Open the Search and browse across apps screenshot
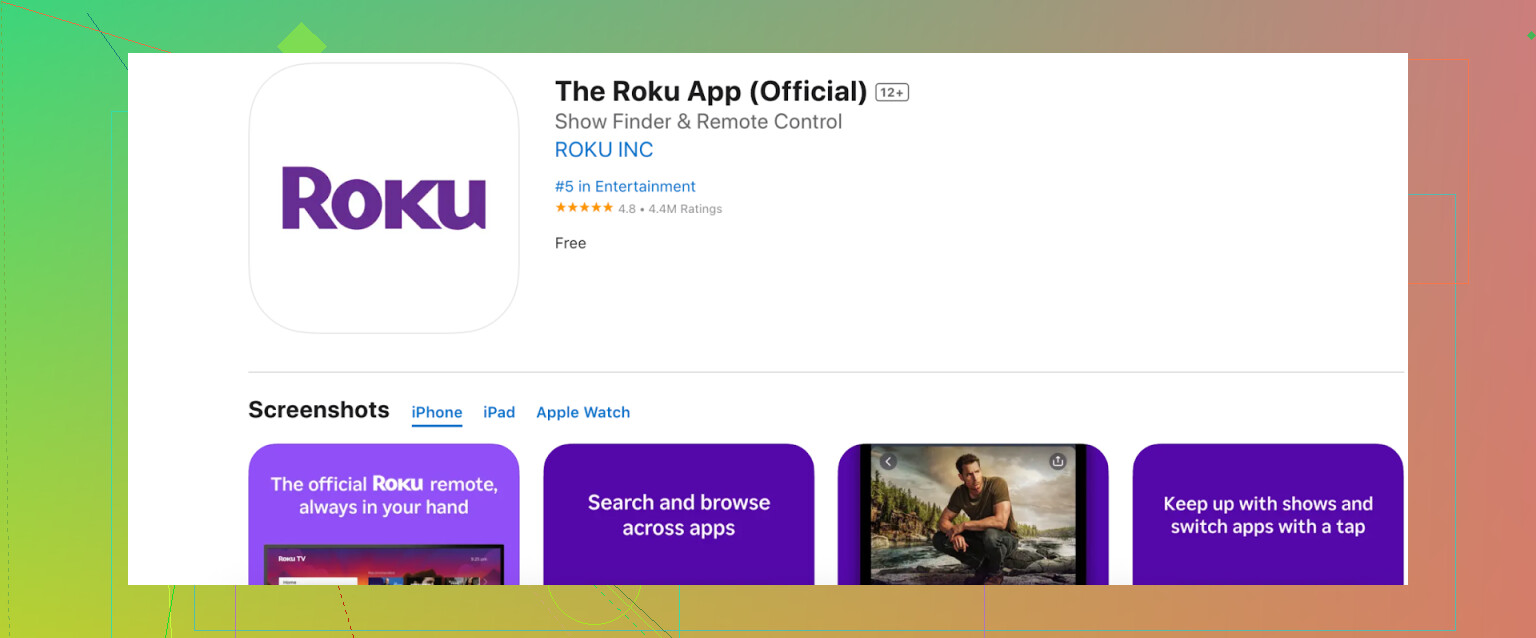The height and width of the screenshot is (638, 1536). click(x=679, y=514)
